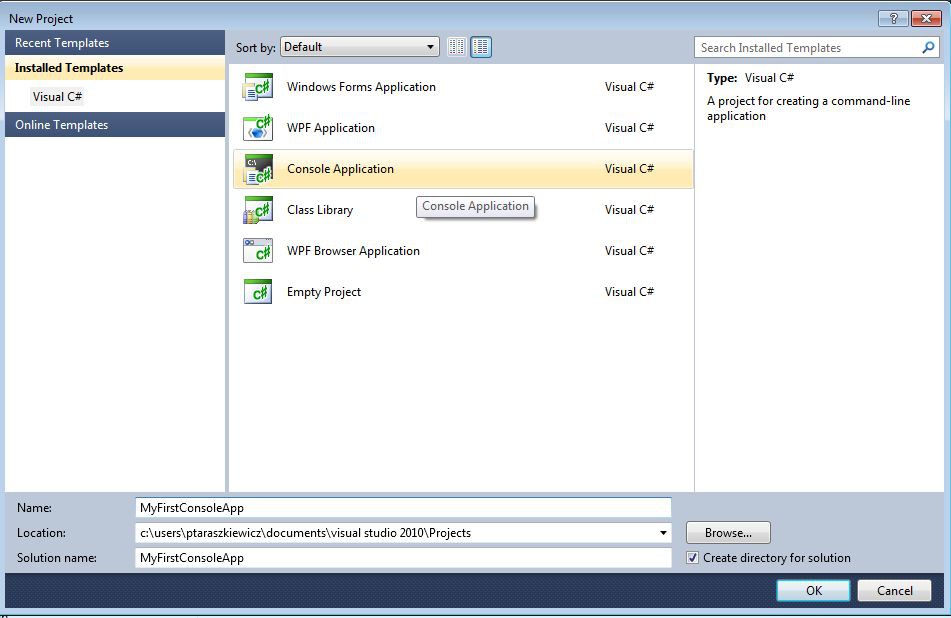Select the 'Empty Project' text label
Viewport: 951px width, 618px height.
324,292
